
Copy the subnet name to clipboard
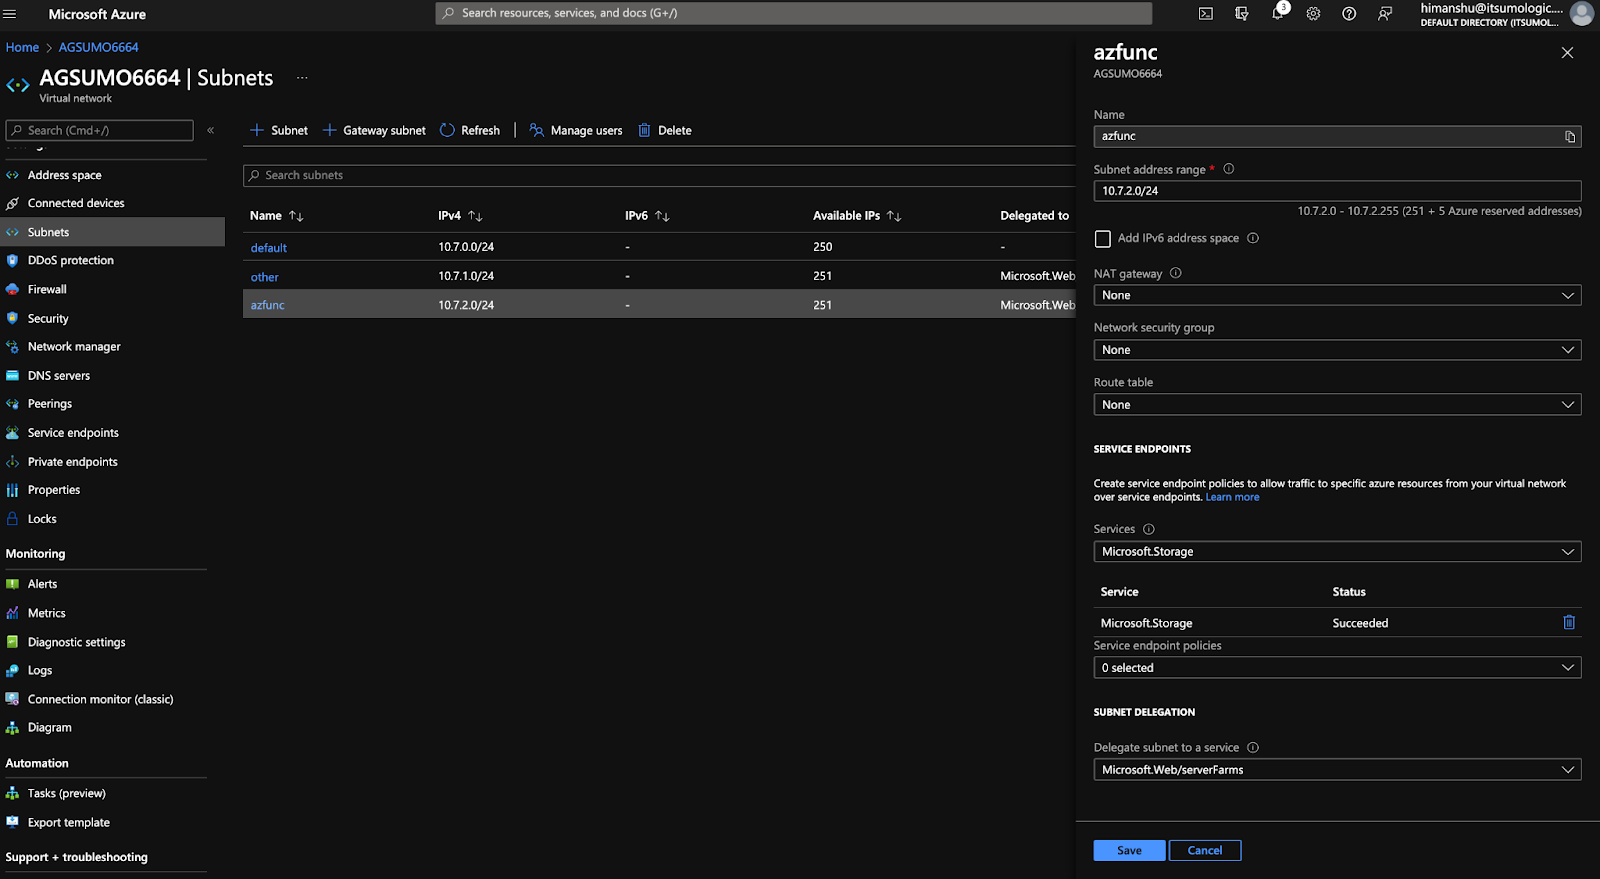pos(1570,137)
